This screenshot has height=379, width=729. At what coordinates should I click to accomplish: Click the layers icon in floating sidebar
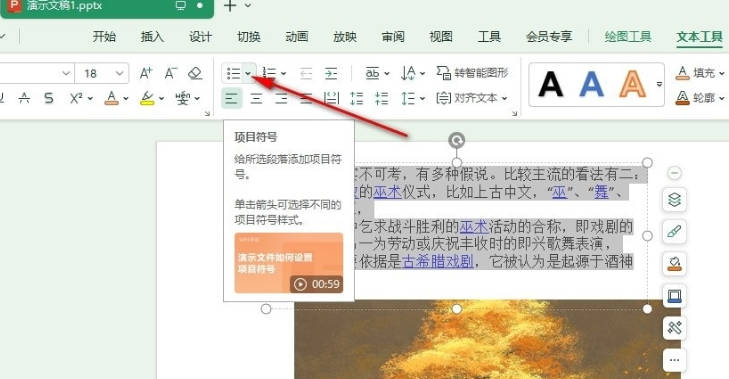tap(674, 200)
